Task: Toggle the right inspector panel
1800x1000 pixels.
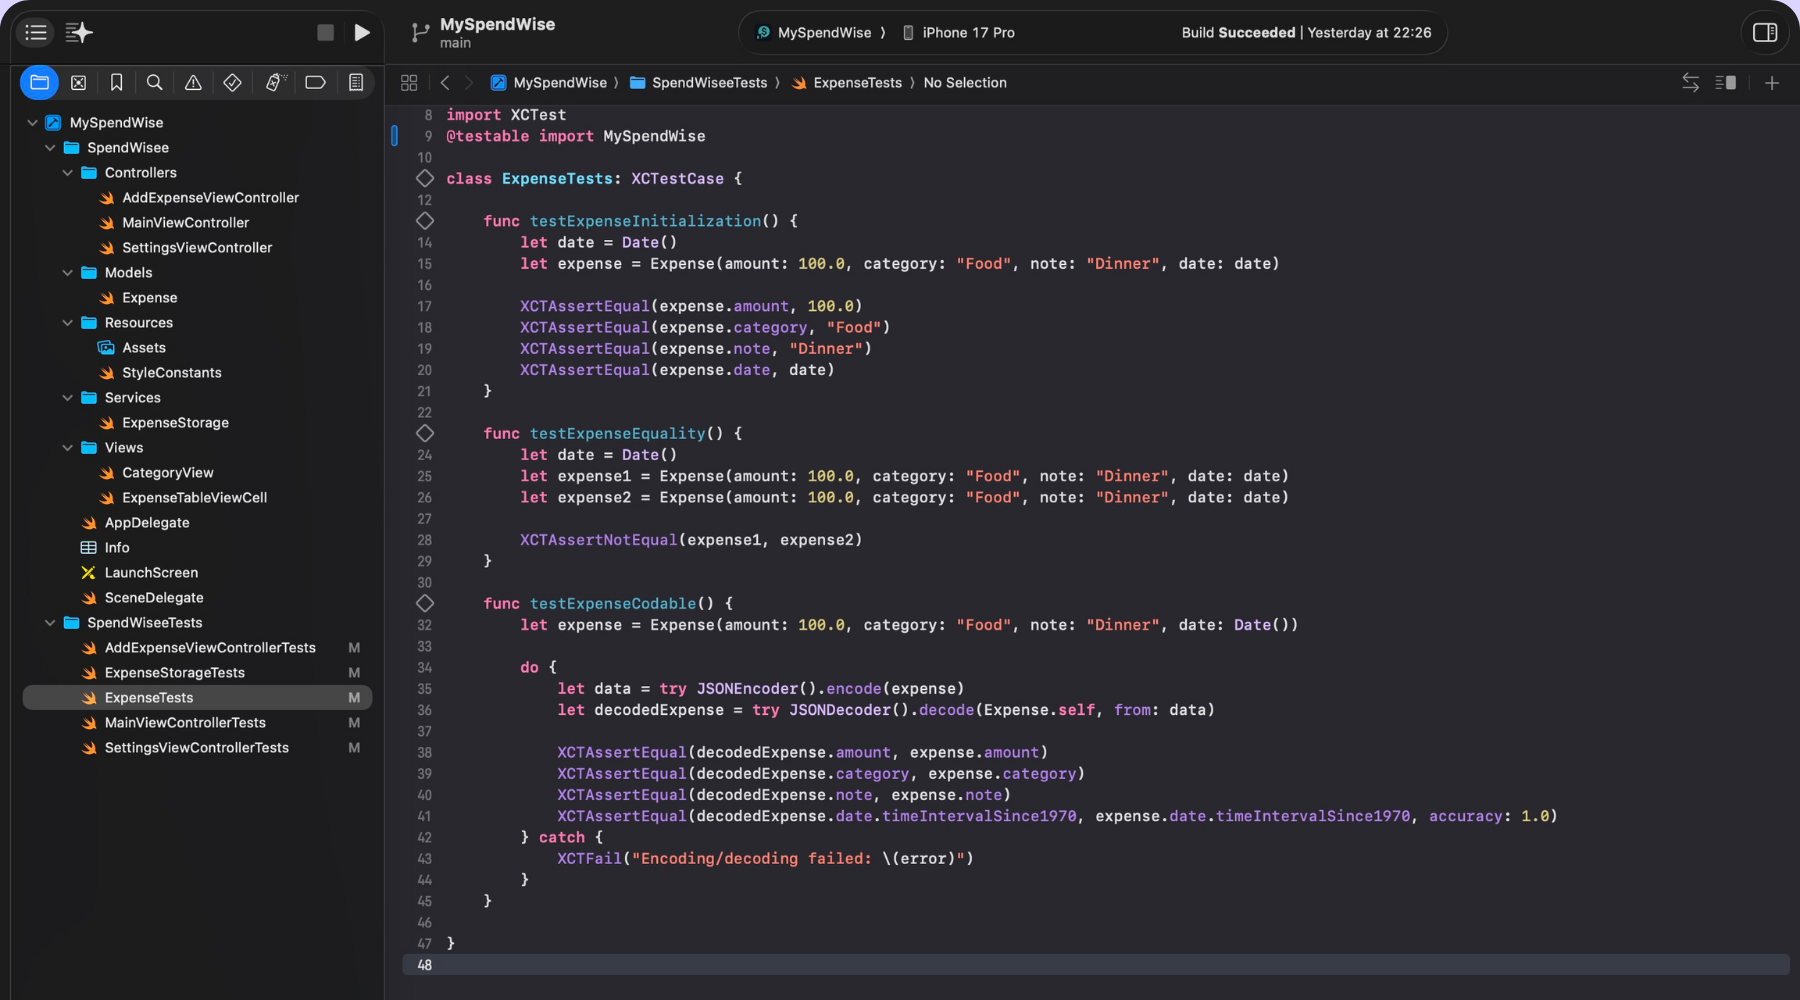Action: 1765,33
